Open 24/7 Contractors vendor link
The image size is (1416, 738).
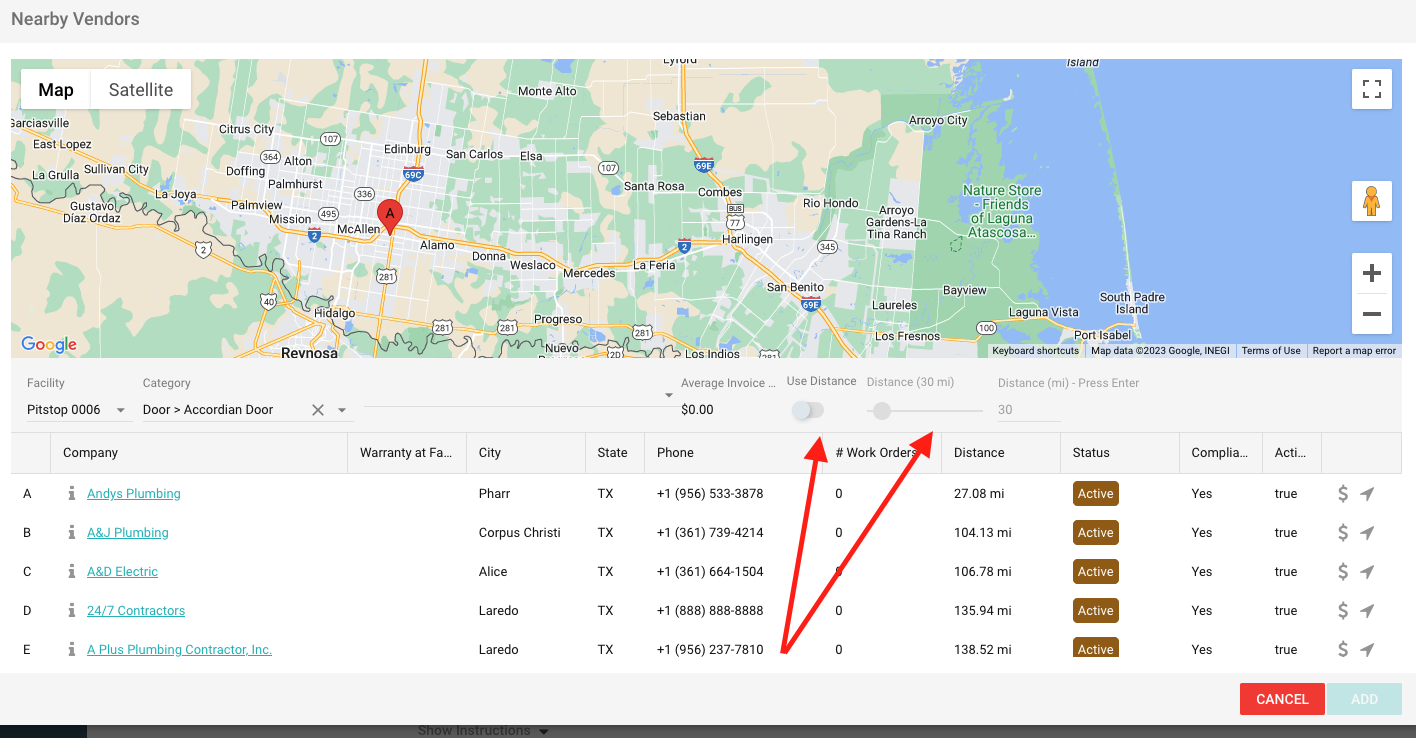click(136, 611)
